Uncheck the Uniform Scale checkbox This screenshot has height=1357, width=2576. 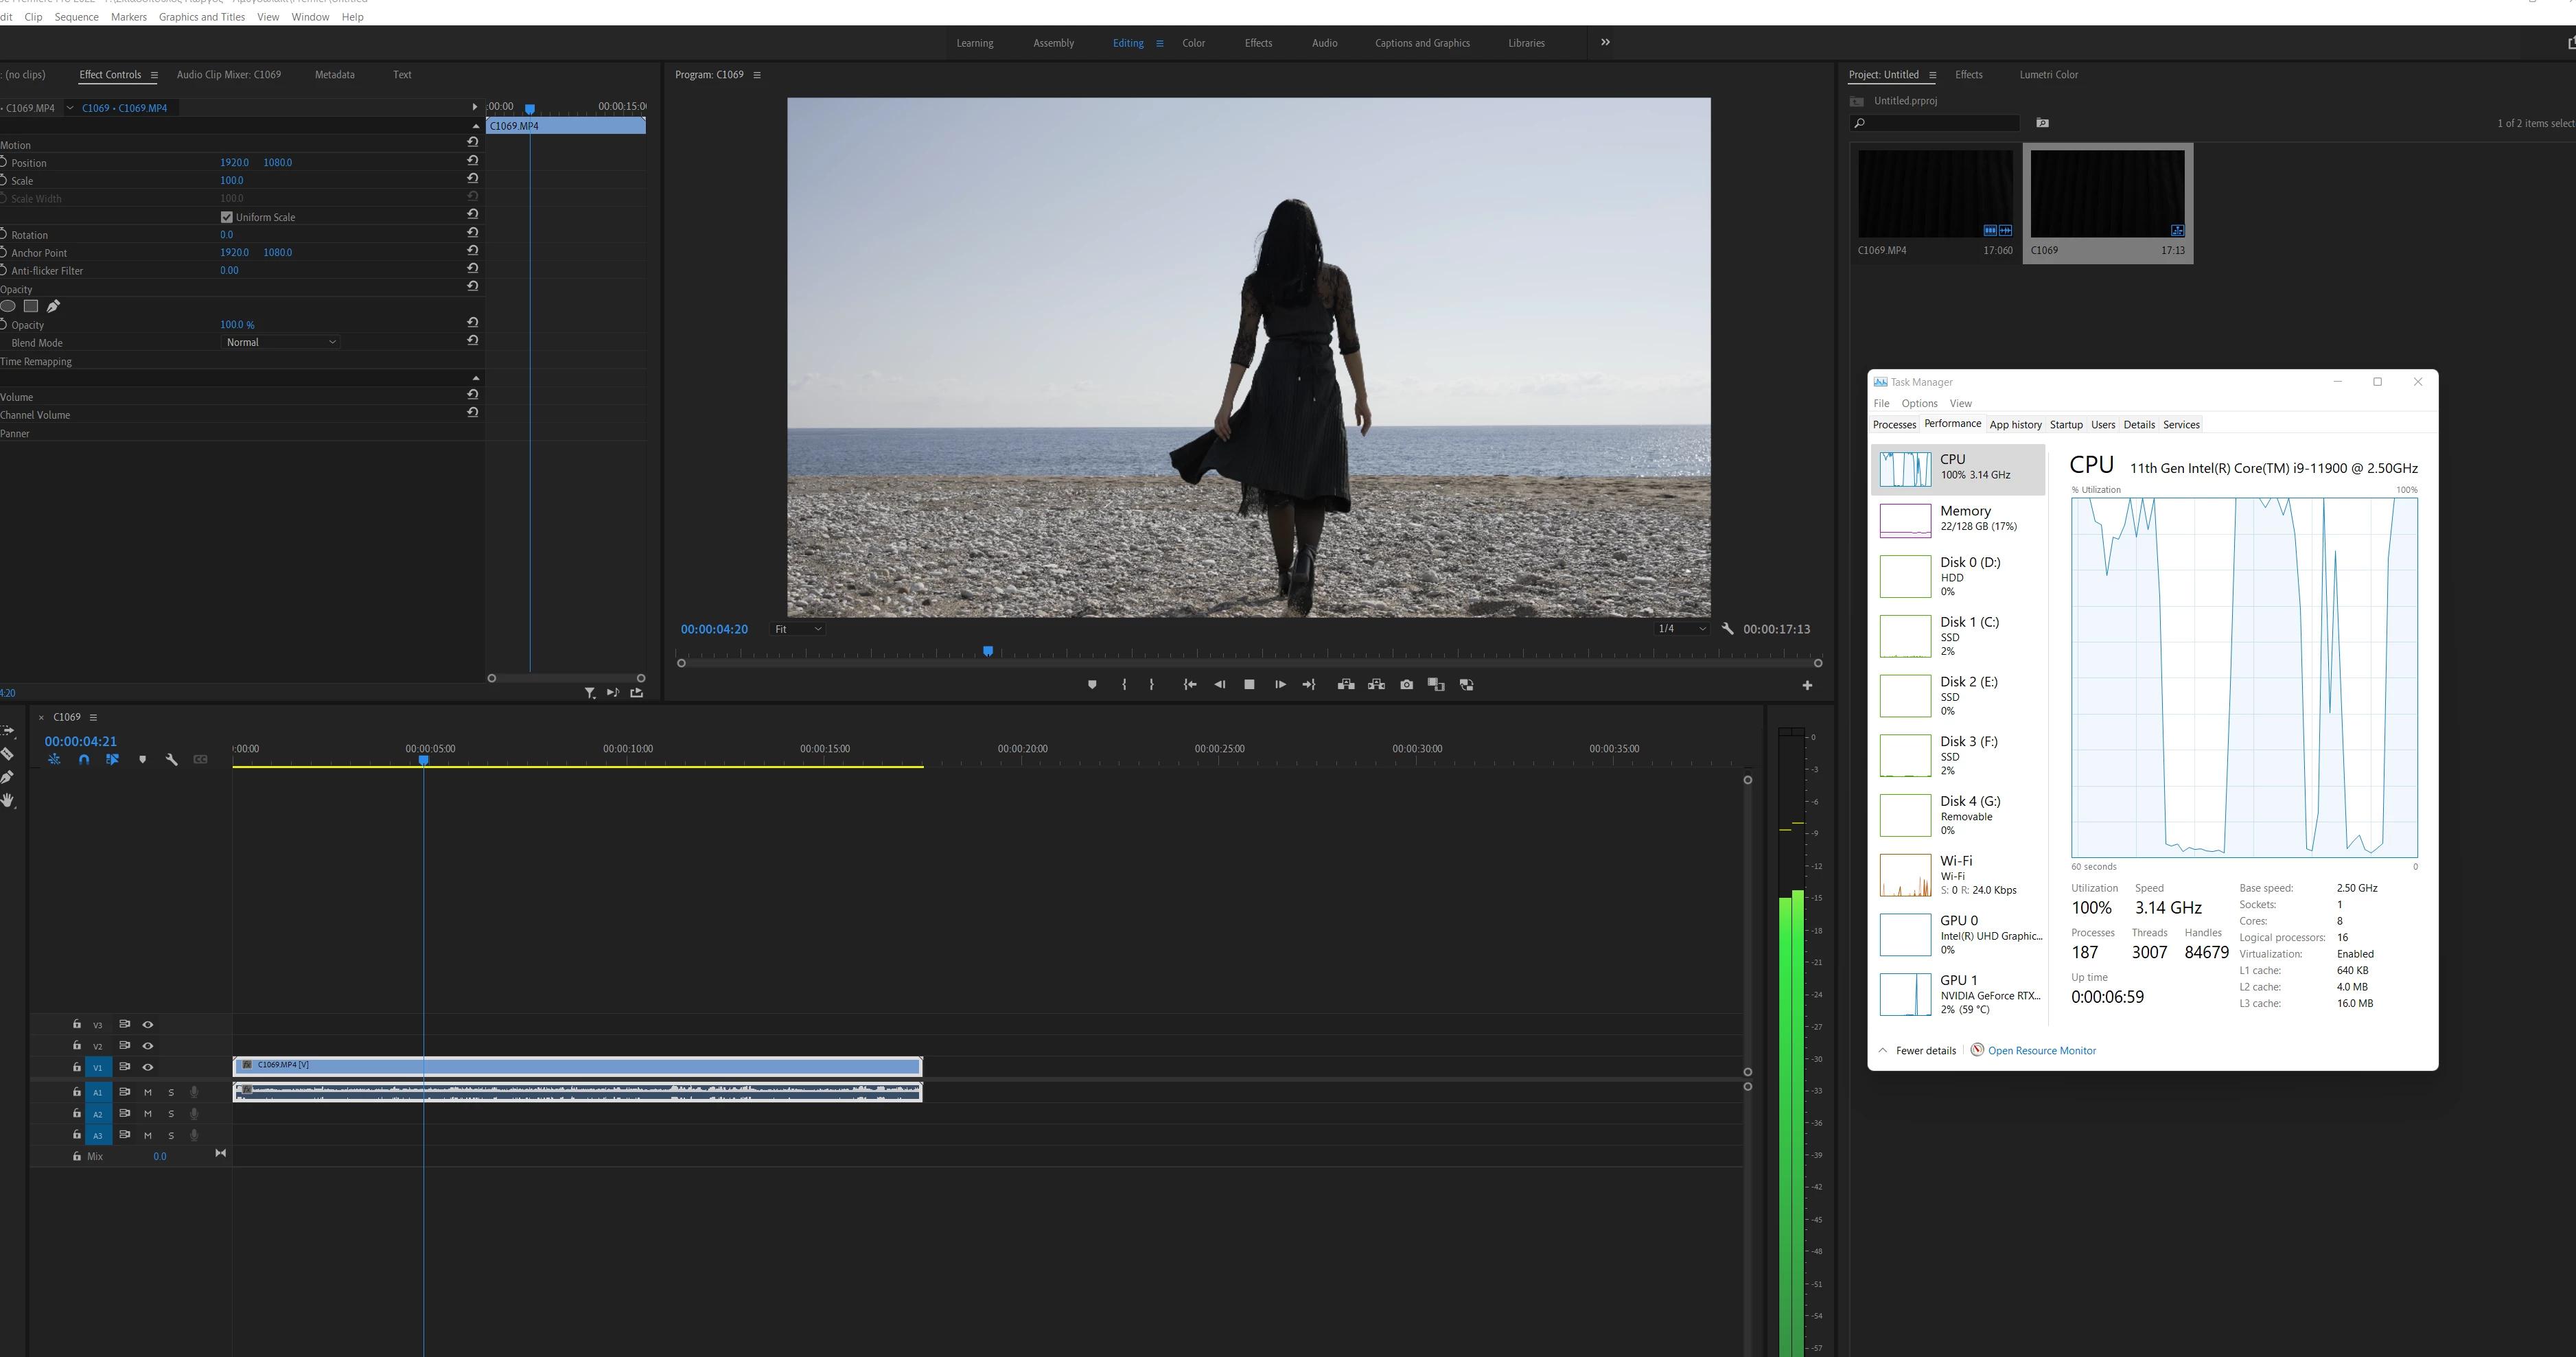[x=227, y=217]
